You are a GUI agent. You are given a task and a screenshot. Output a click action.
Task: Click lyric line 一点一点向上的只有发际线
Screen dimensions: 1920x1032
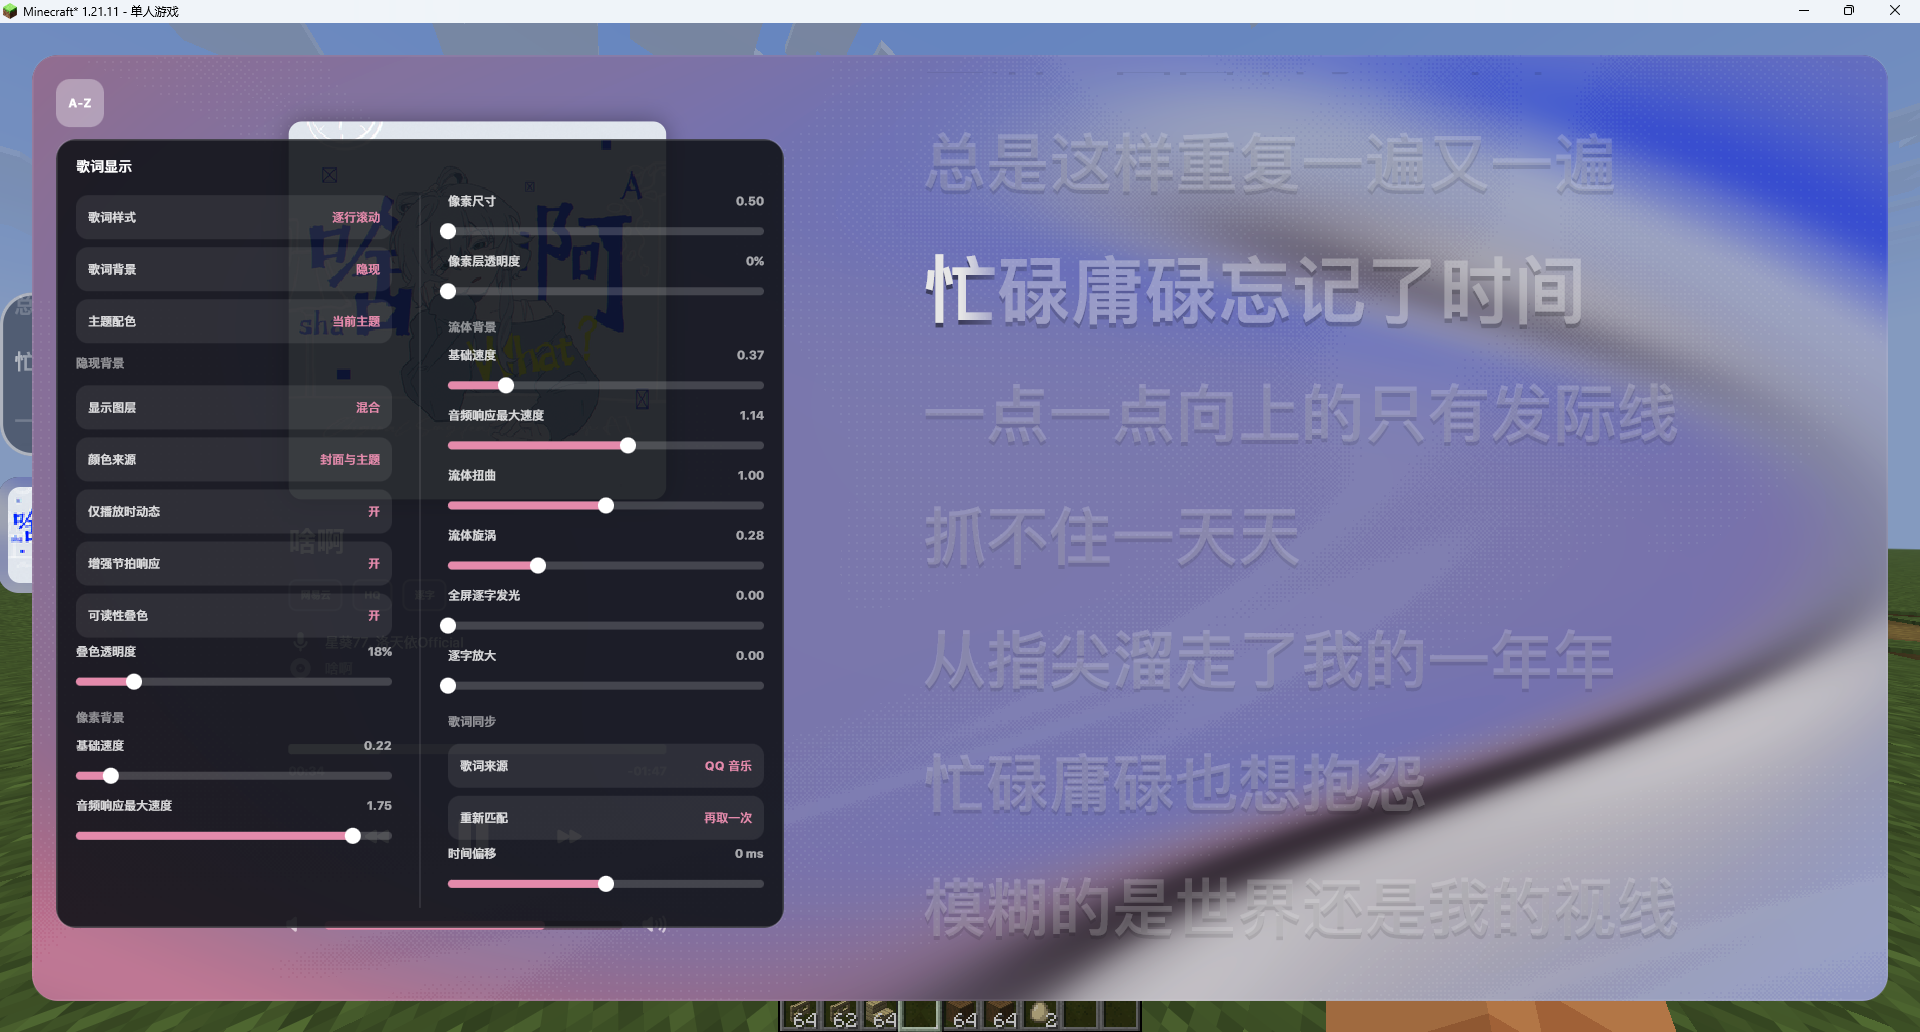1301,413
